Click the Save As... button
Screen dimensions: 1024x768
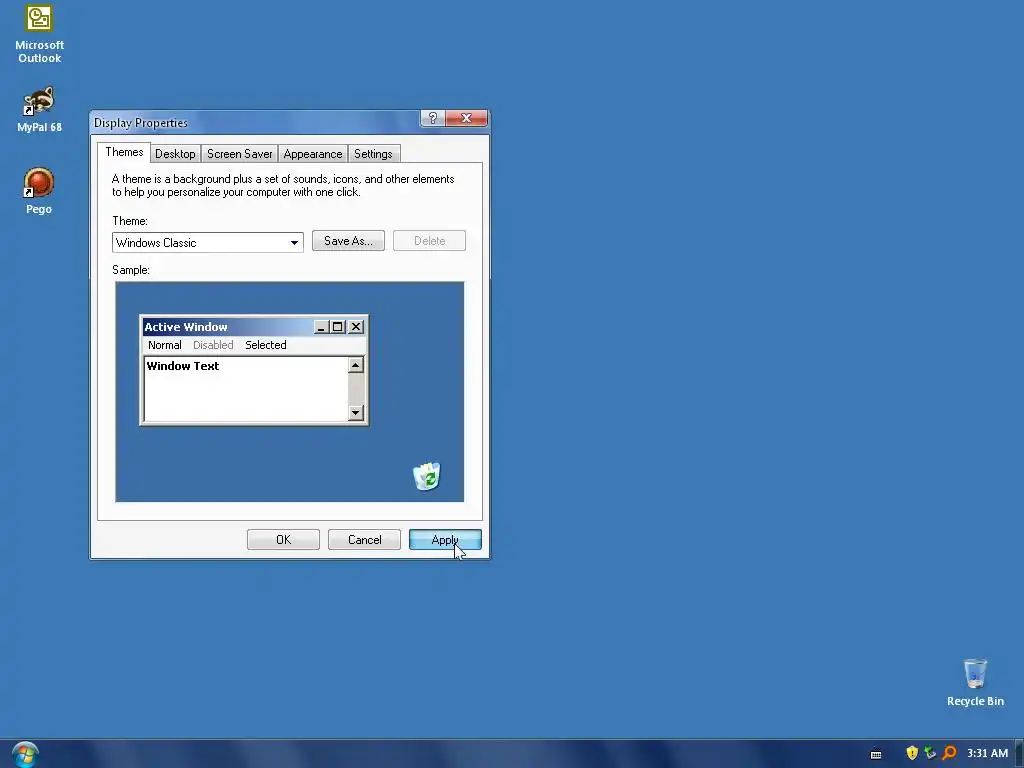[x=348, y=241]
